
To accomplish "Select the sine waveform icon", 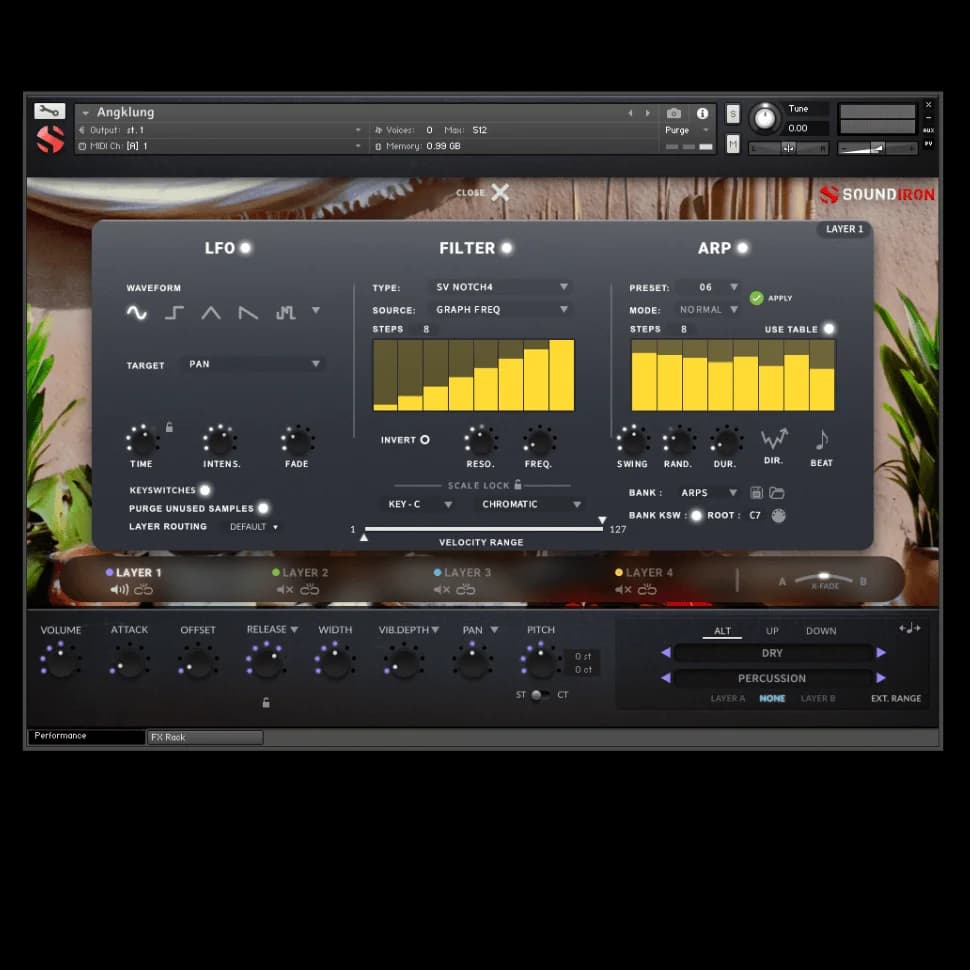I will click(x=137, y=313).
